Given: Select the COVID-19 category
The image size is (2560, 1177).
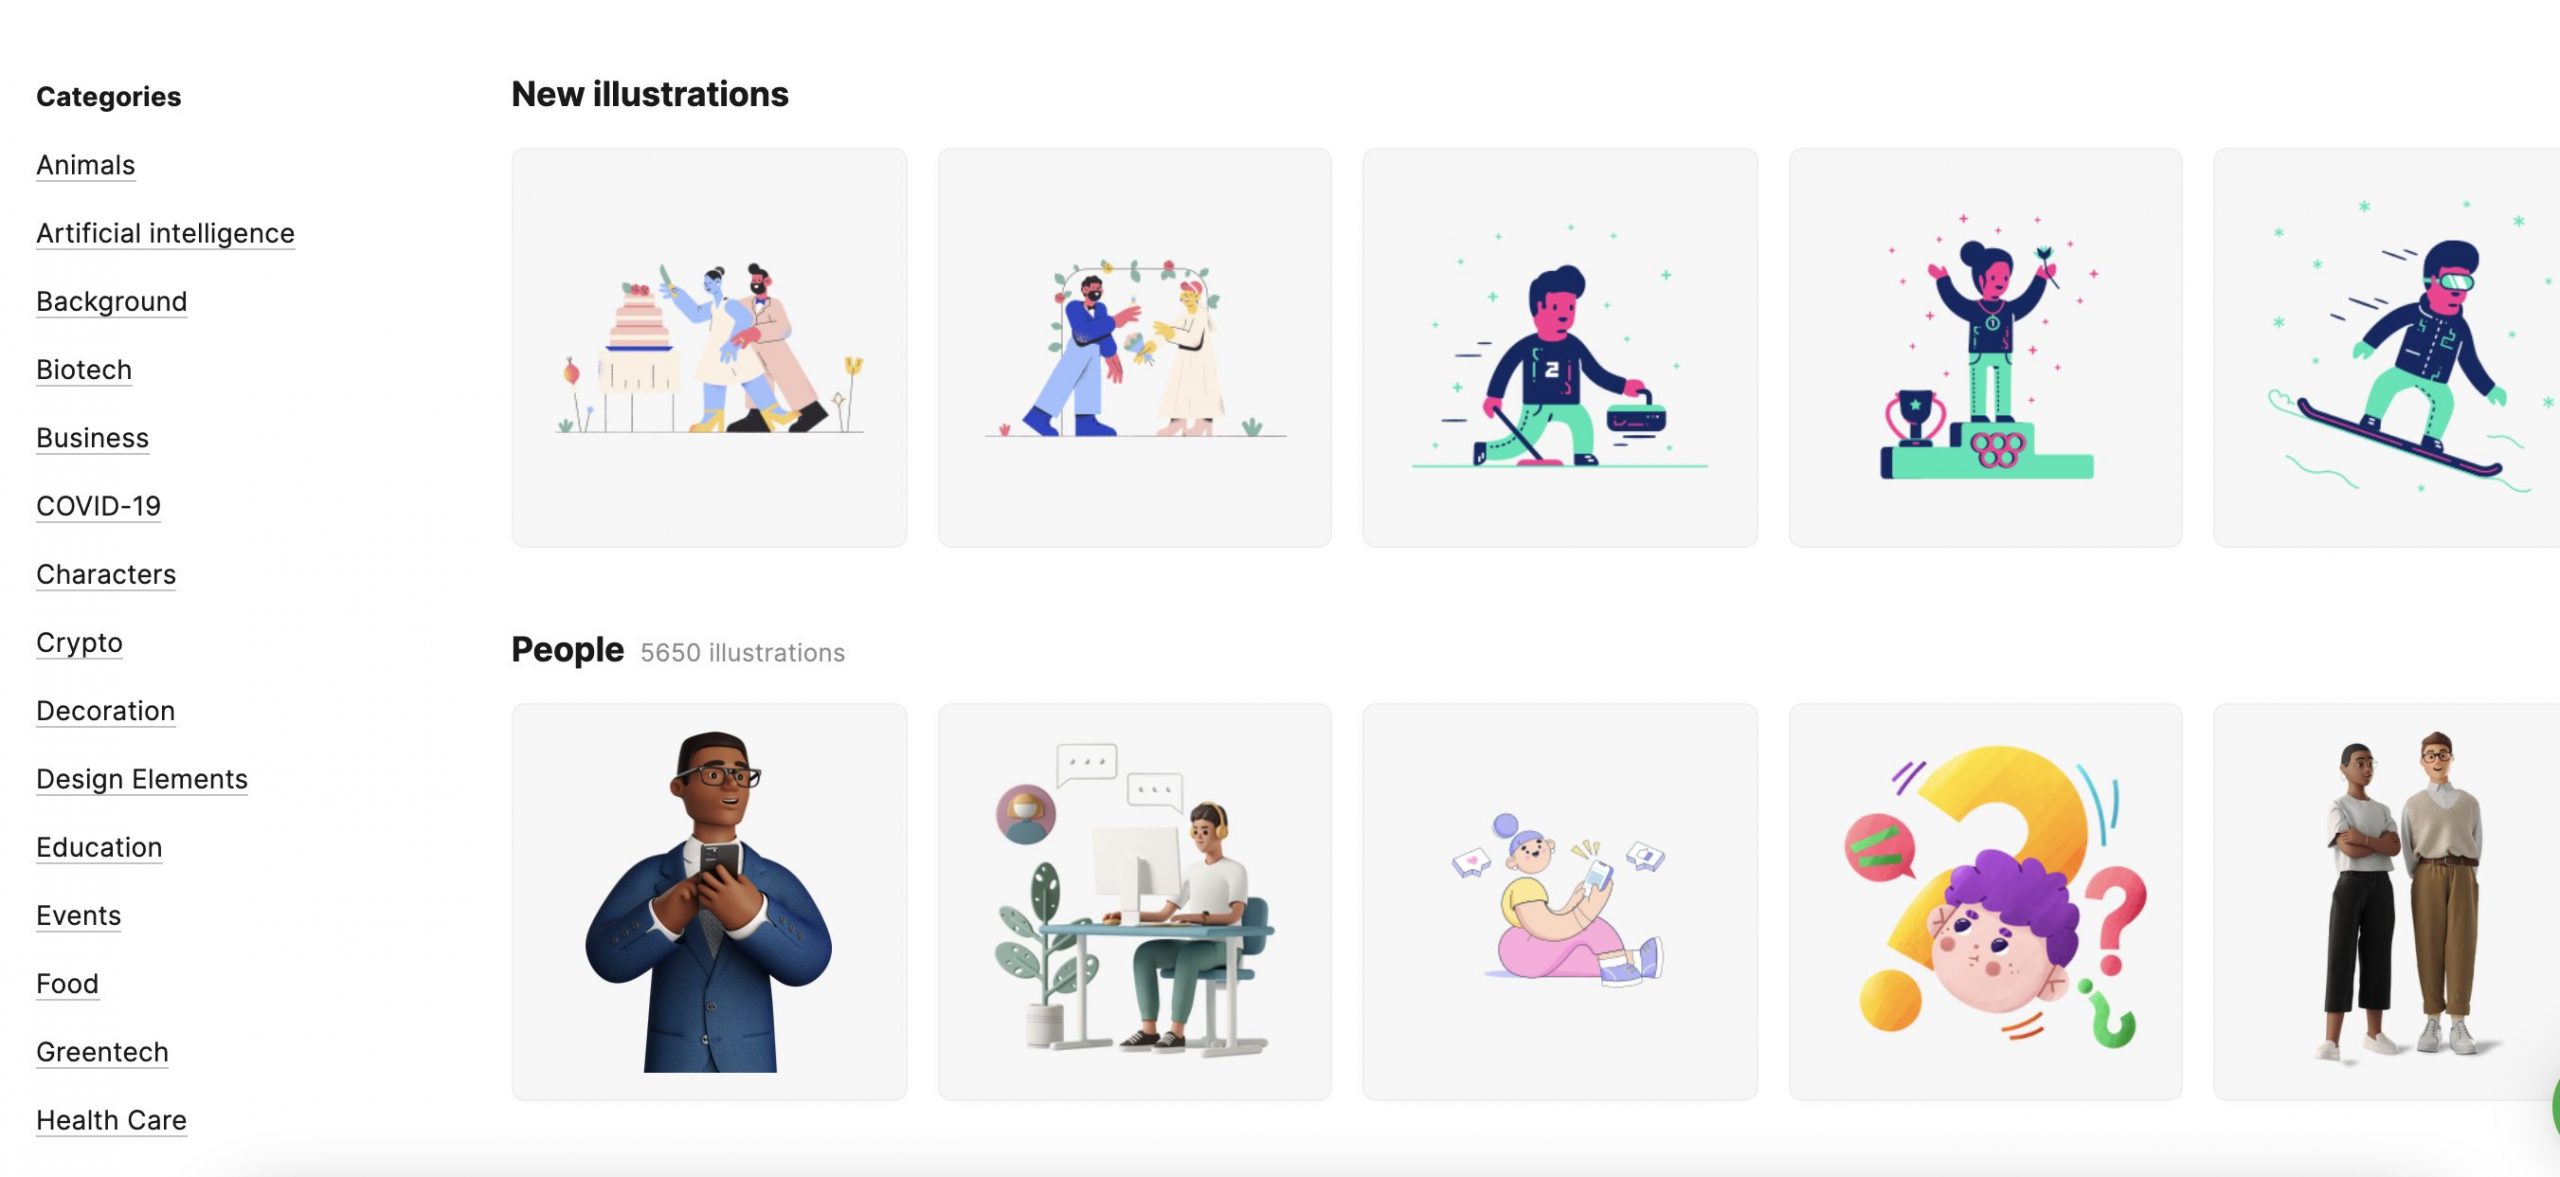Looking at the screenshot, I should 98,506.
